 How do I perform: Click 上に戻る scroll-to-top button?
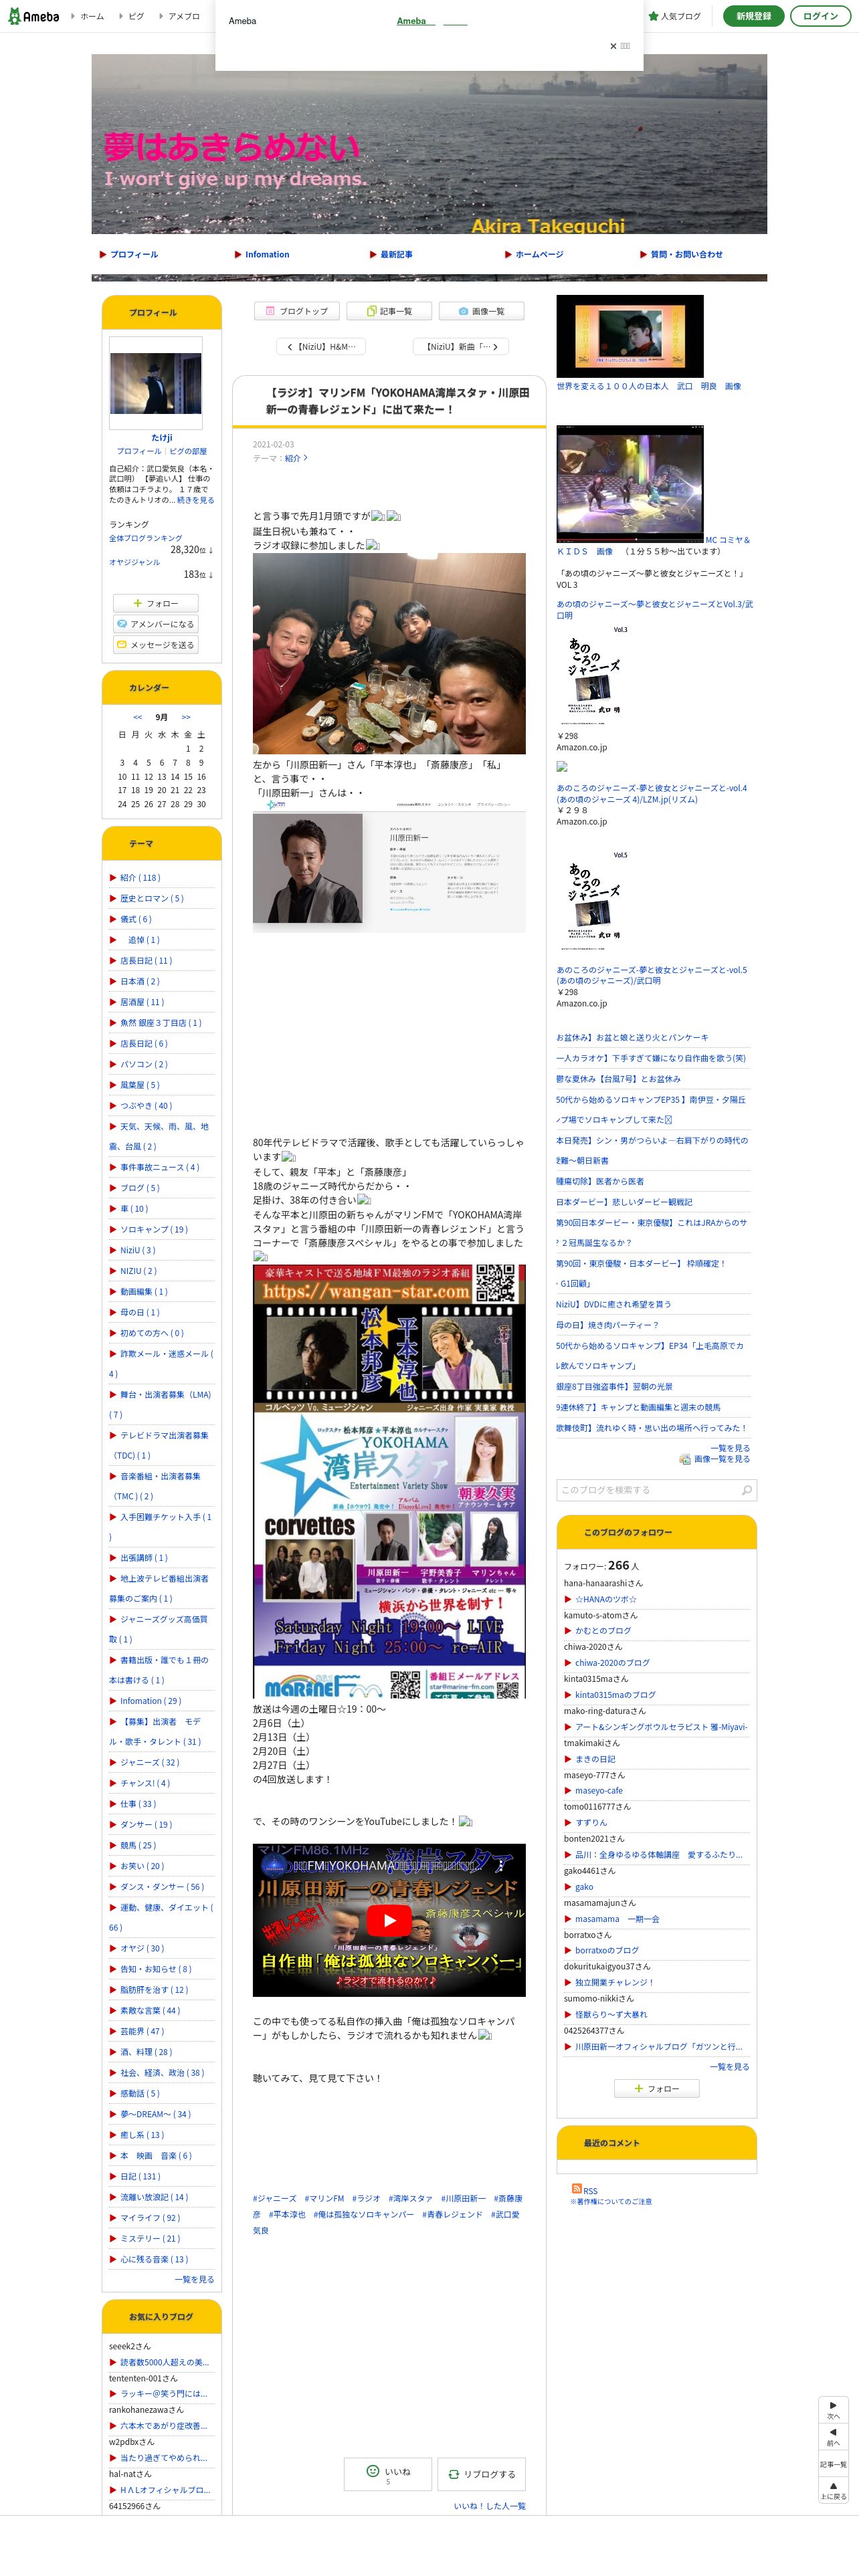833,2490
